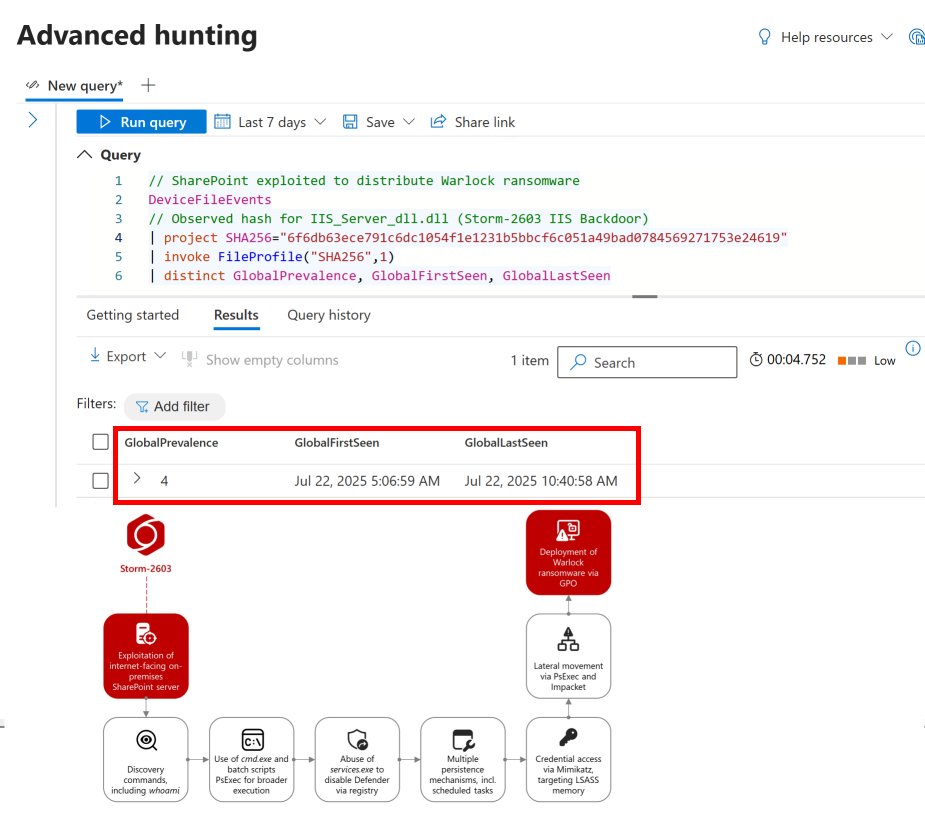The width and height of the screenshot is (925, 828).
Task: Click the SharePoint exploitation red tile
Action: pyautogui.click(x=146, y=656)
